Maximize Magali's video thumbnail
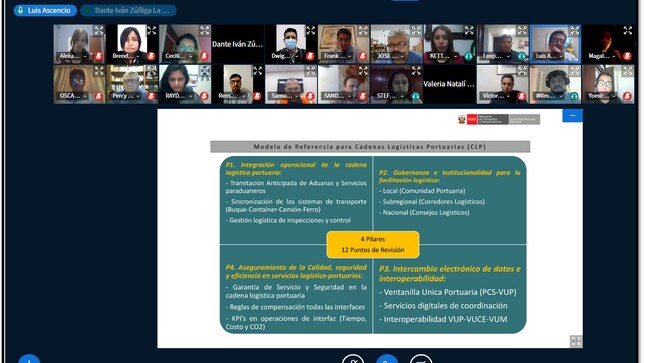The height and width of the screenshot is (363, 645). [627, 30]
